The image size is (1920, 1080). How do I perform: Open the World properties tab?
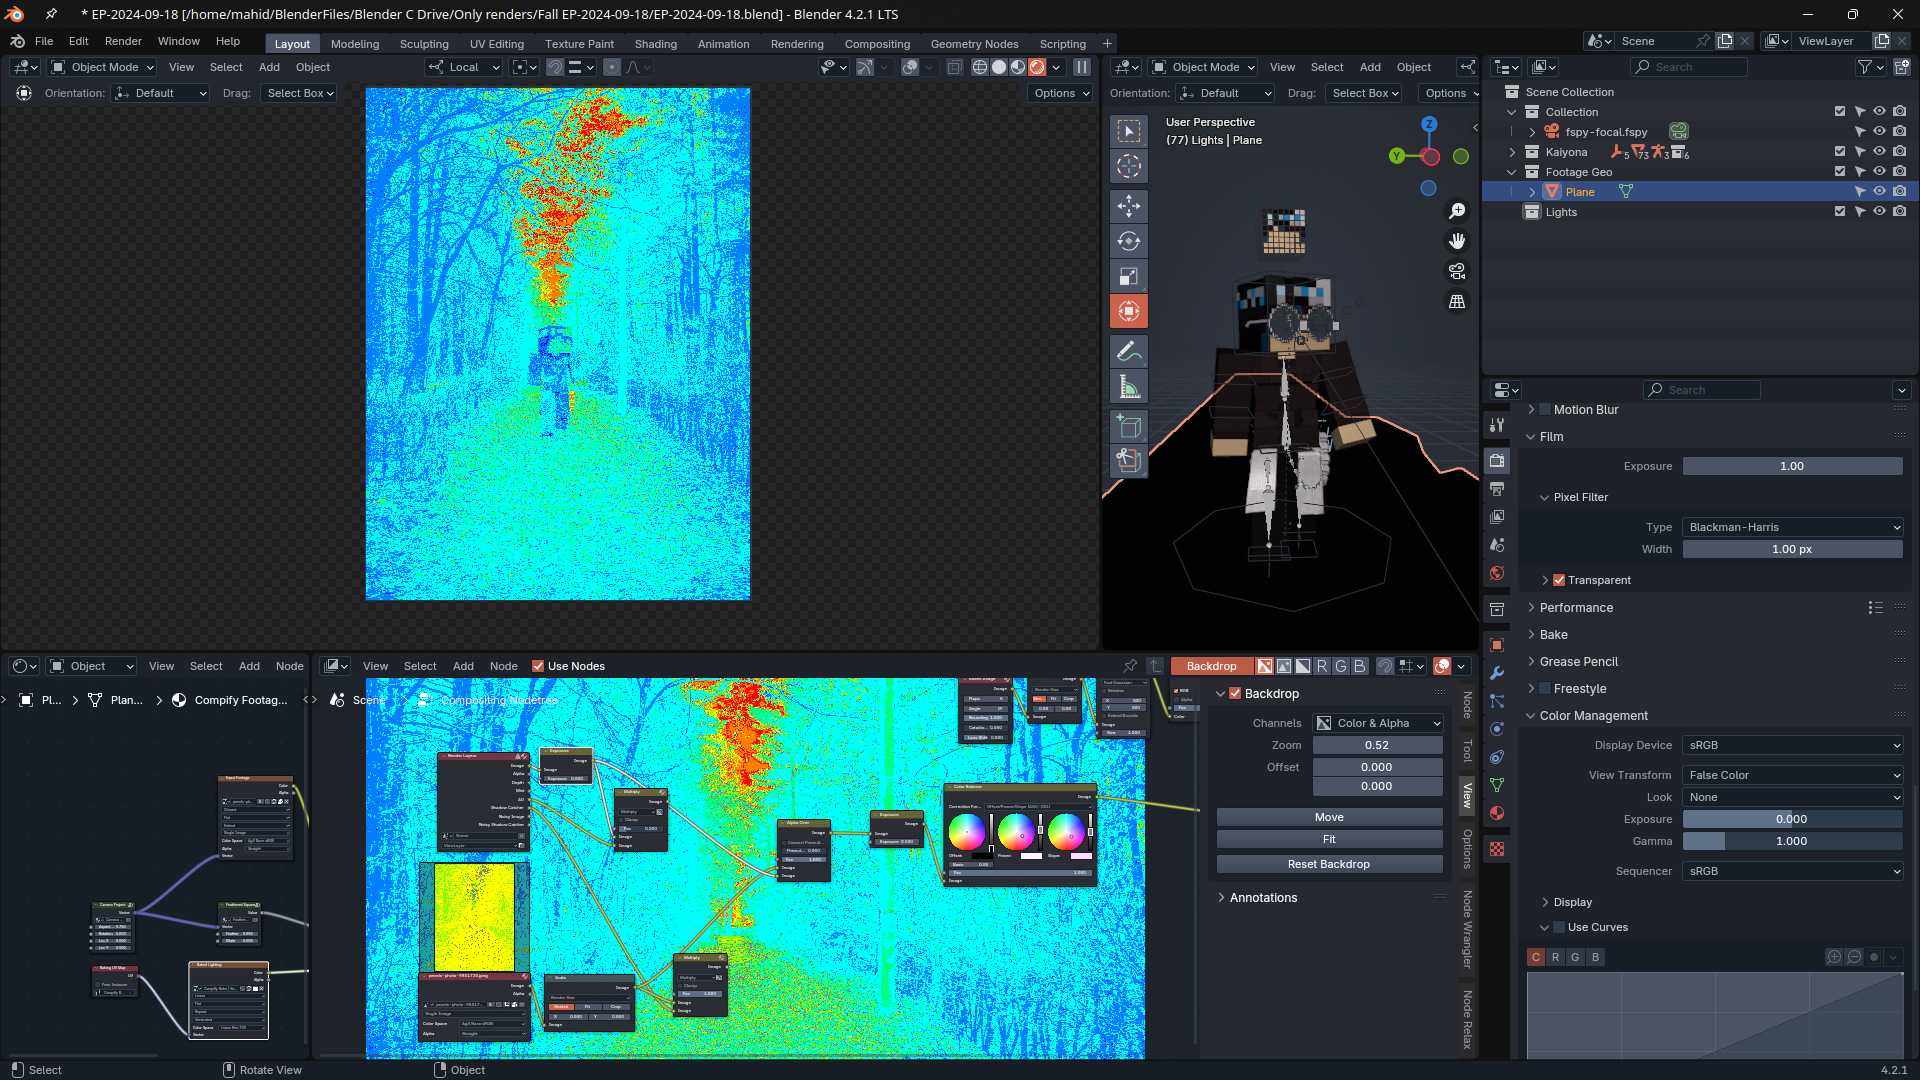[x=1497, y=573]
